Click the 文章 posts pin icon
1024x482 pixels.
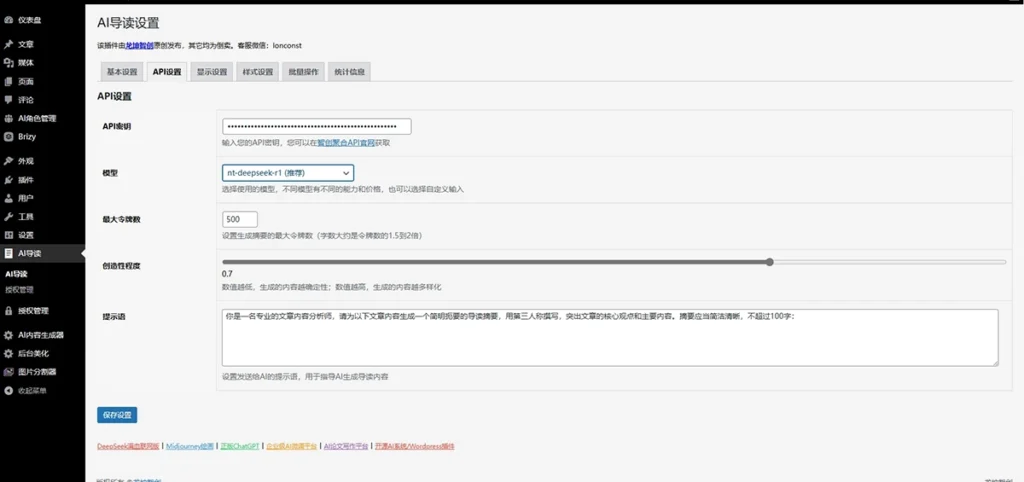pos(9,44)
